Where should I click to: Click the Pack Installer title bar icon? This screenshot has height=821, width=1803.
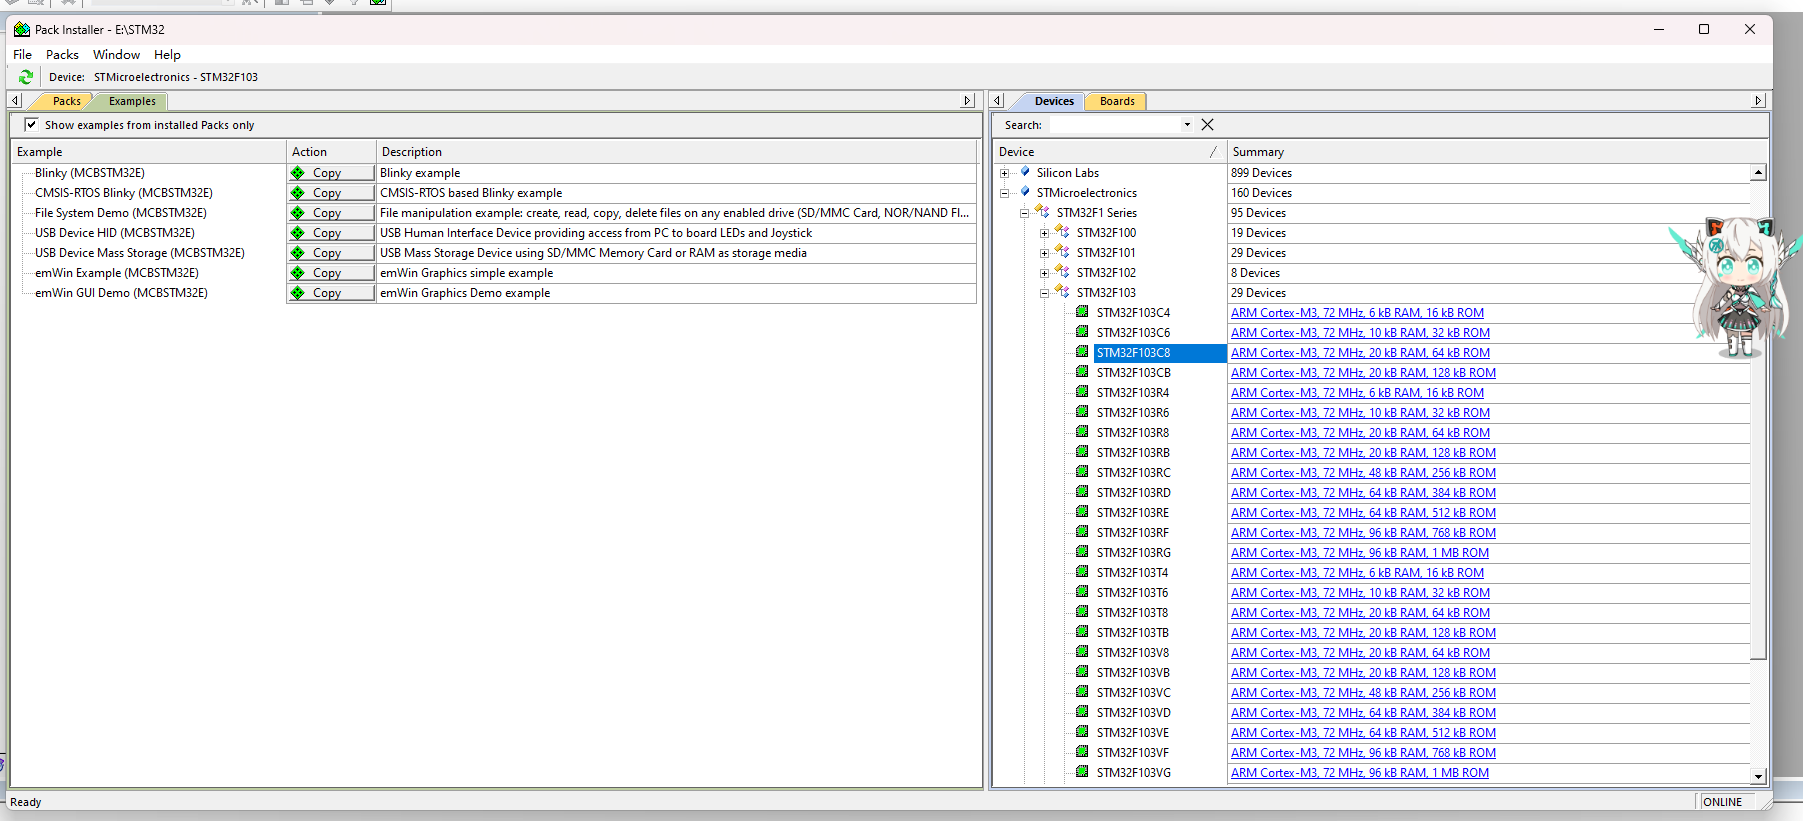(21, 30)
